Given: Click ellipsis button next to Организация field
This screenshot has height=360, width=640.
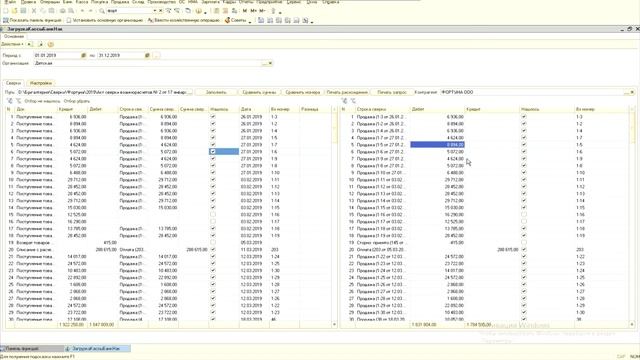Looking at the screenshot, I should (x=264, y=63).
